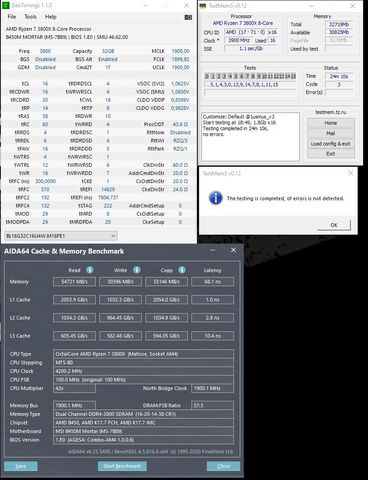This screenshot has width=368, height=480.
Task: Click the MCLK 1900,00 value
Action: 180,51
